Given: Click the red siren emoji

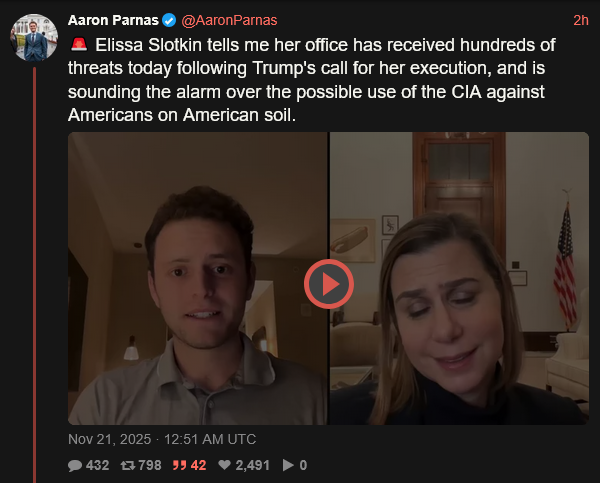Looking at the screenshot, I should (79, 44).
